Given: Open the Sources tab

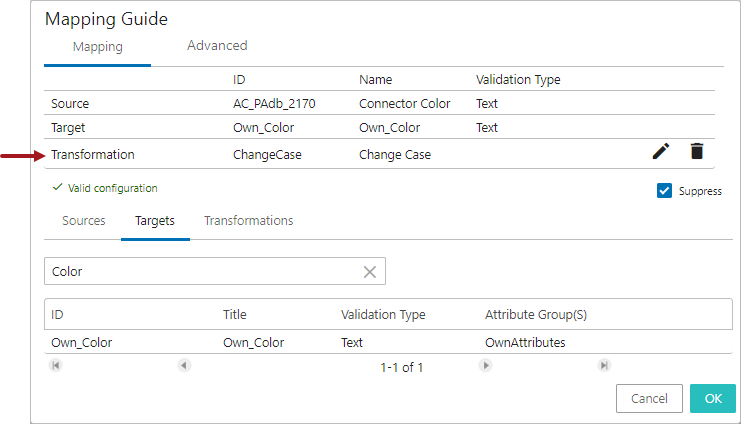Looking at the screenshot, I should coord(84,221).
